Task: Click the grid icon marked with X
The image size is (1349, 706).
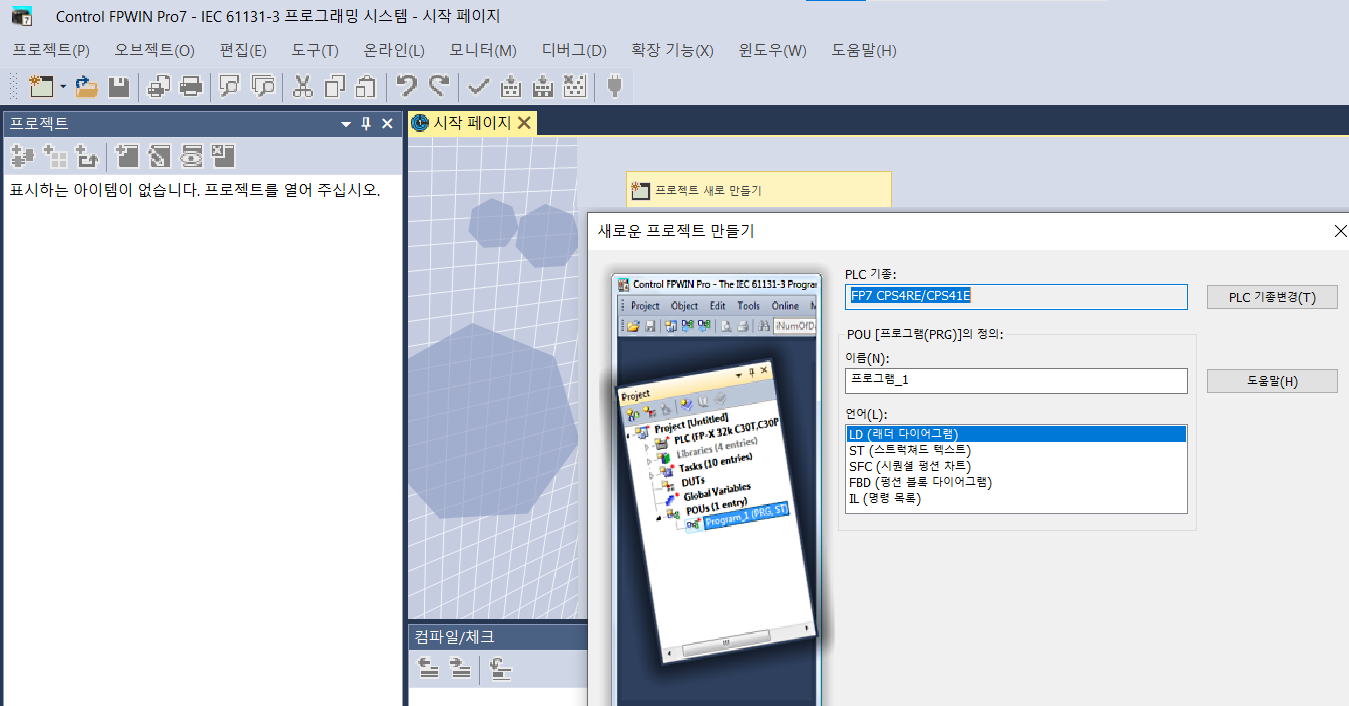Action: (x=575, y=87)
